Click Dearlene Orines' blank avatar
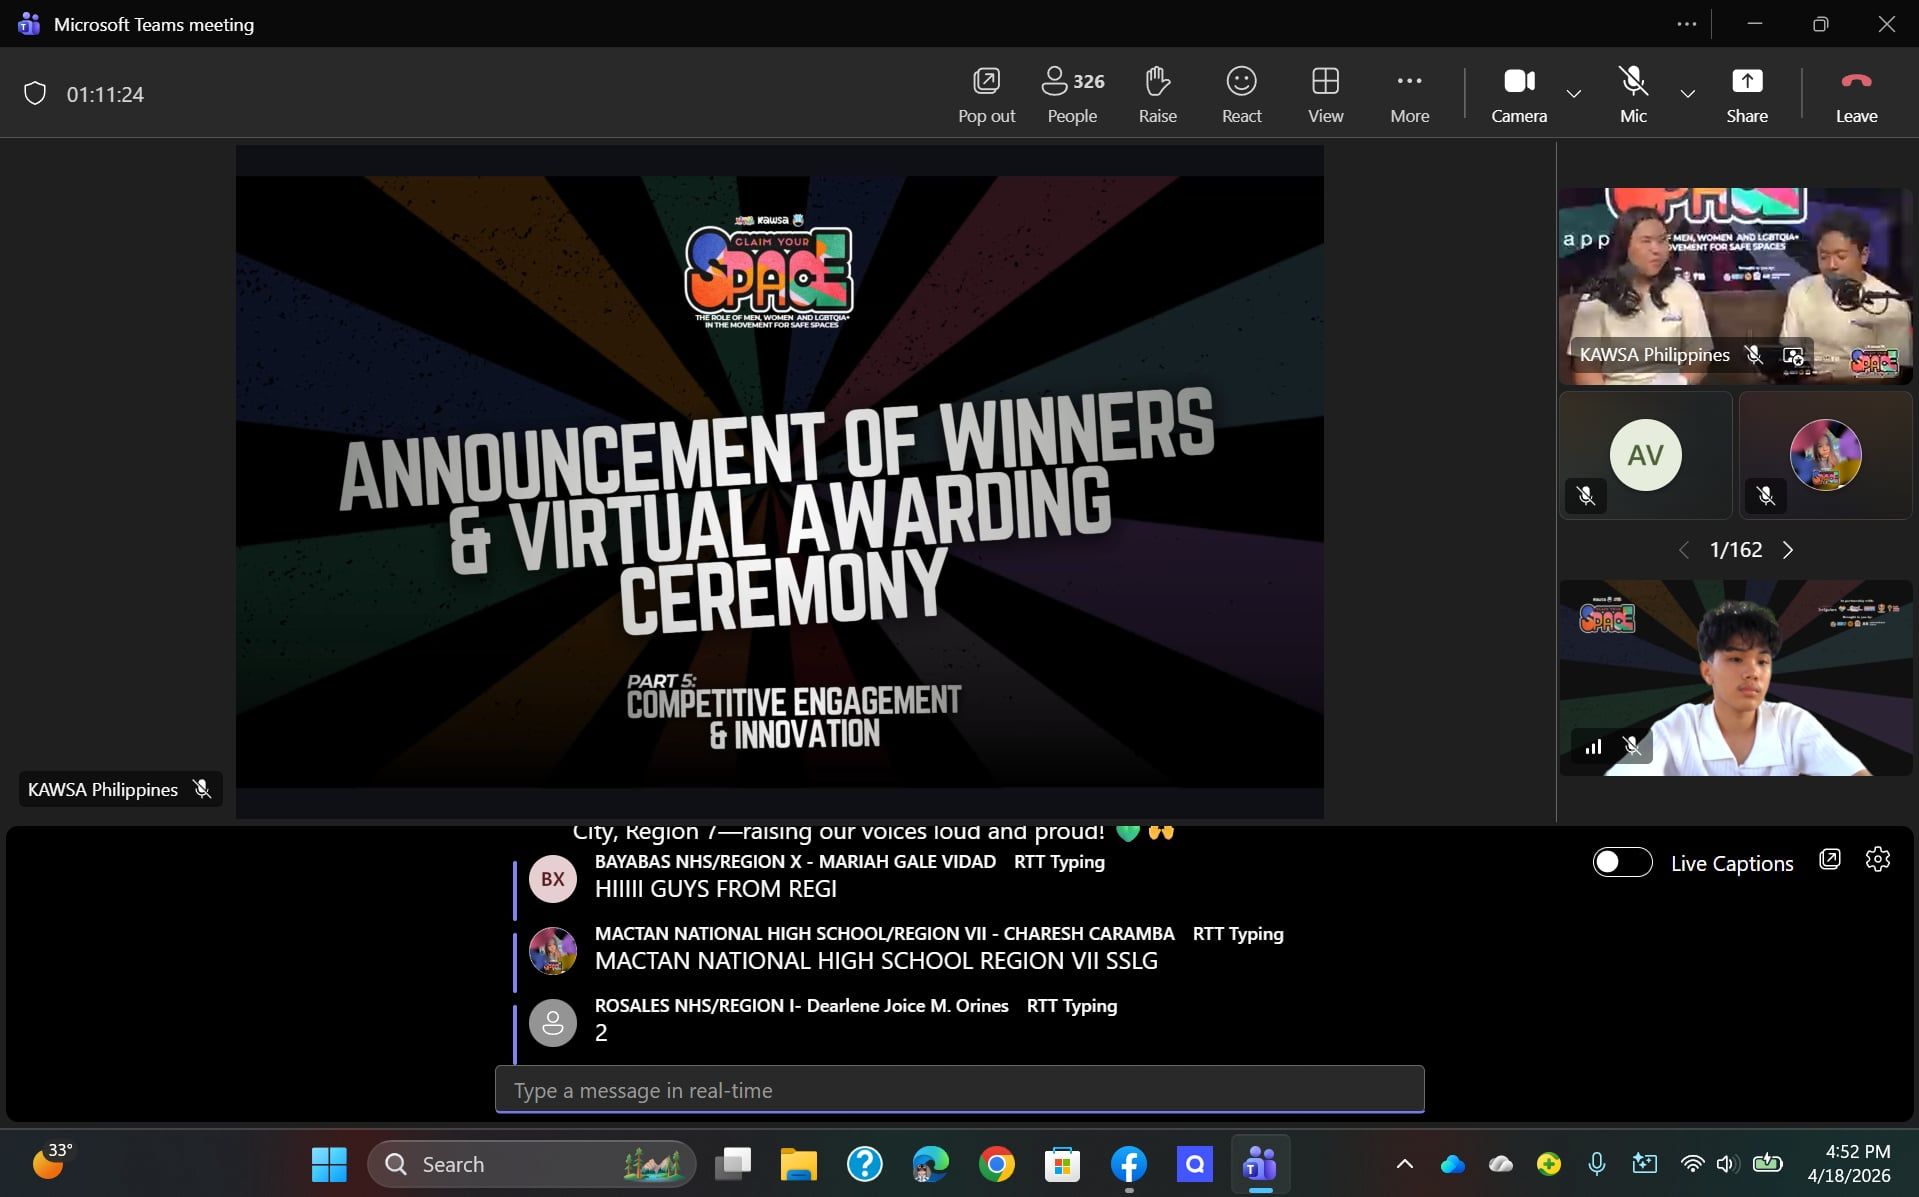Viewport: 1919px width, 1197px height. [x=552, y=1023]
